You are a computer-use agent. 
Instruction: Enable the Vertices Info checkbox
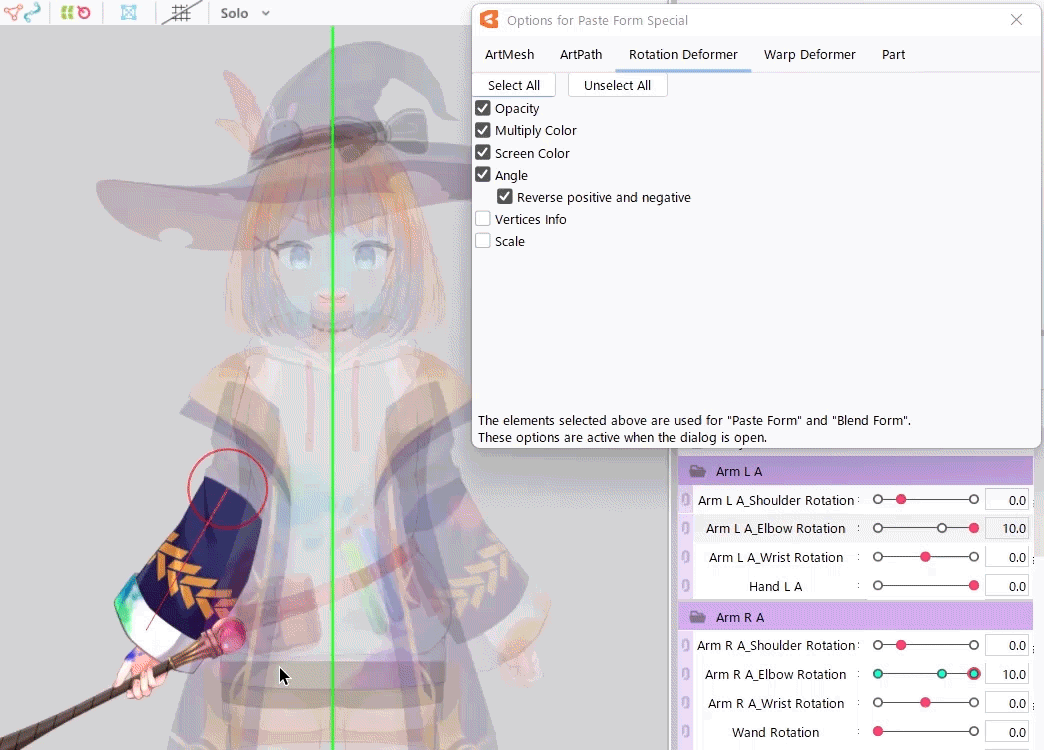pyautogui.click(x=483, y=219)
